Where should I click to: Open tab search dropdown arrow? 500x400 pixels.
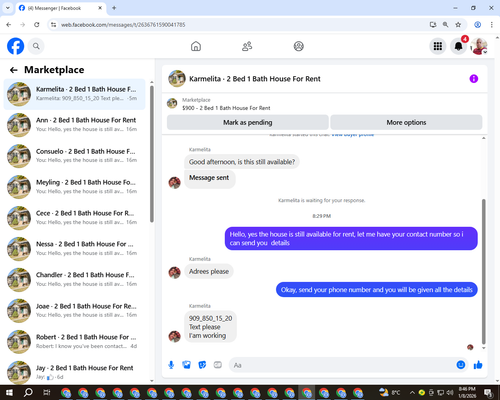(8, 8)
